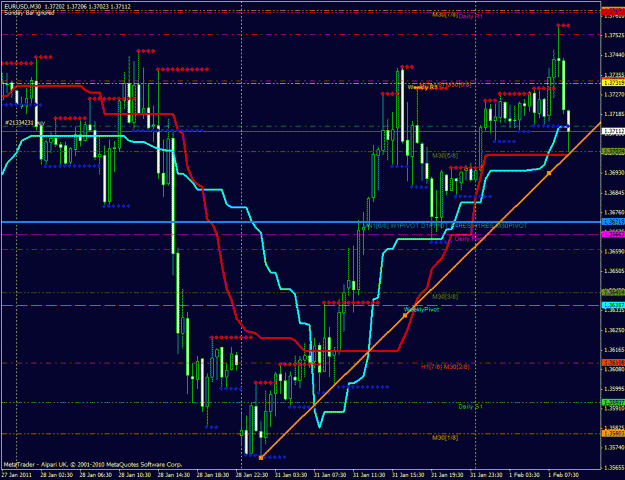Click the cyan 1.36387 price tag
625x480 pixels.
(613, 305)
